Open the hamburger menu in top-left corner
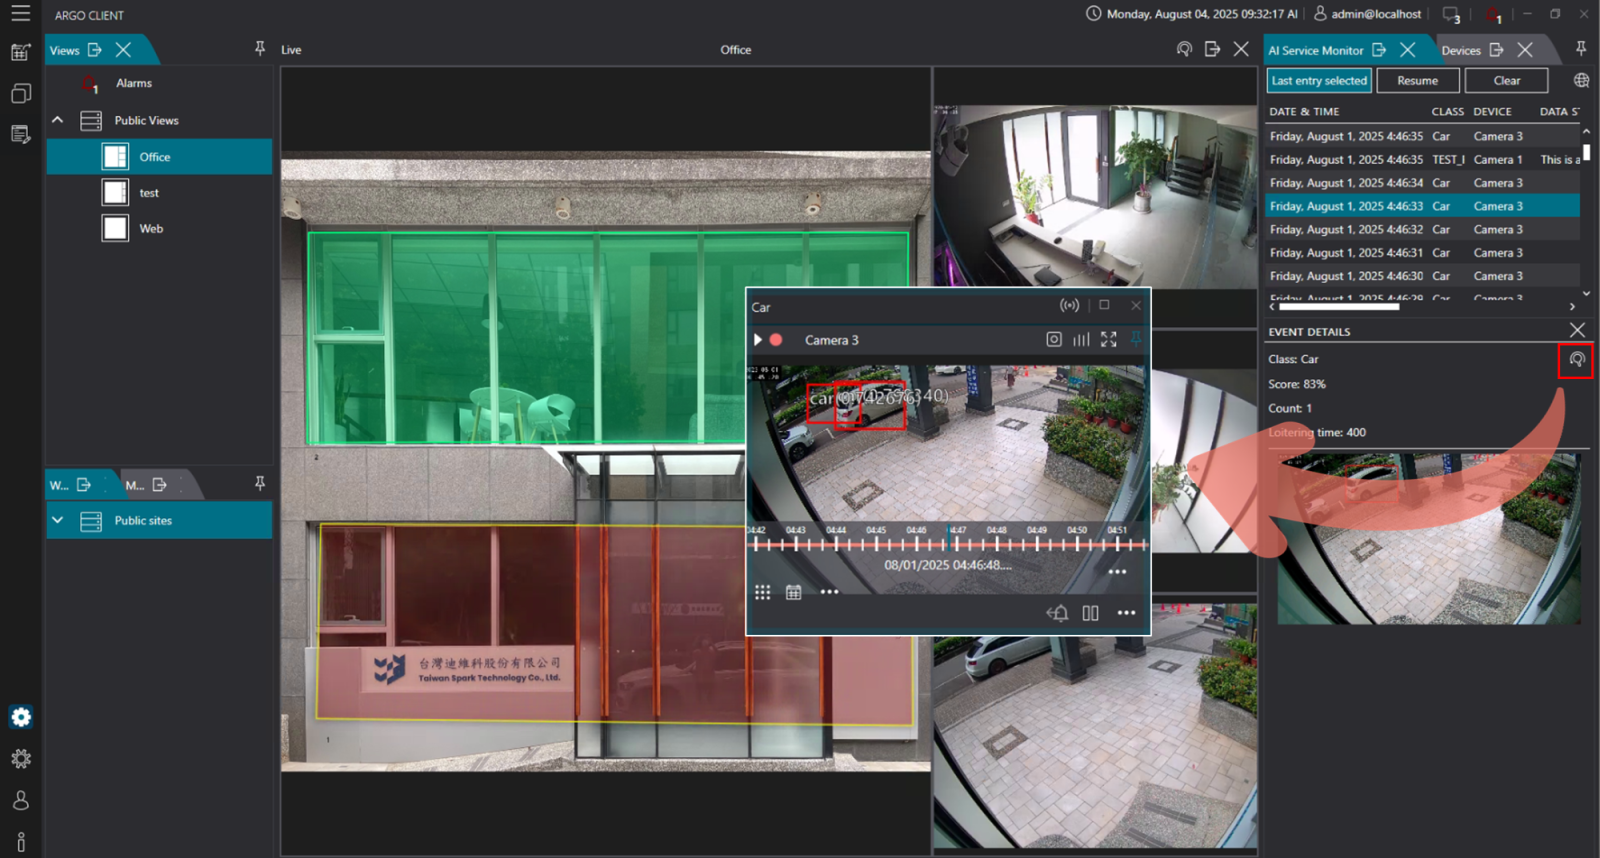The width and height of the screenshot is (1600, 858). 20,14
